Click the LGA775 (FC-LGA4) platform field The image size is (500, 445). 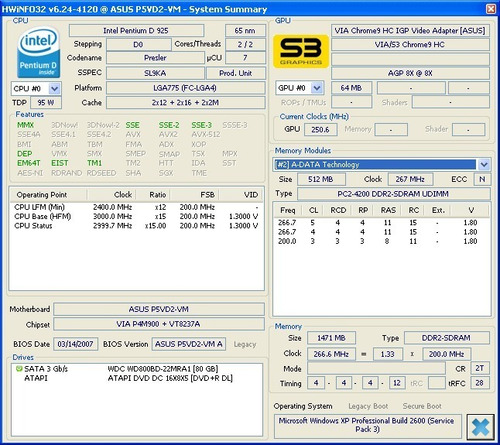click(186, 88)
